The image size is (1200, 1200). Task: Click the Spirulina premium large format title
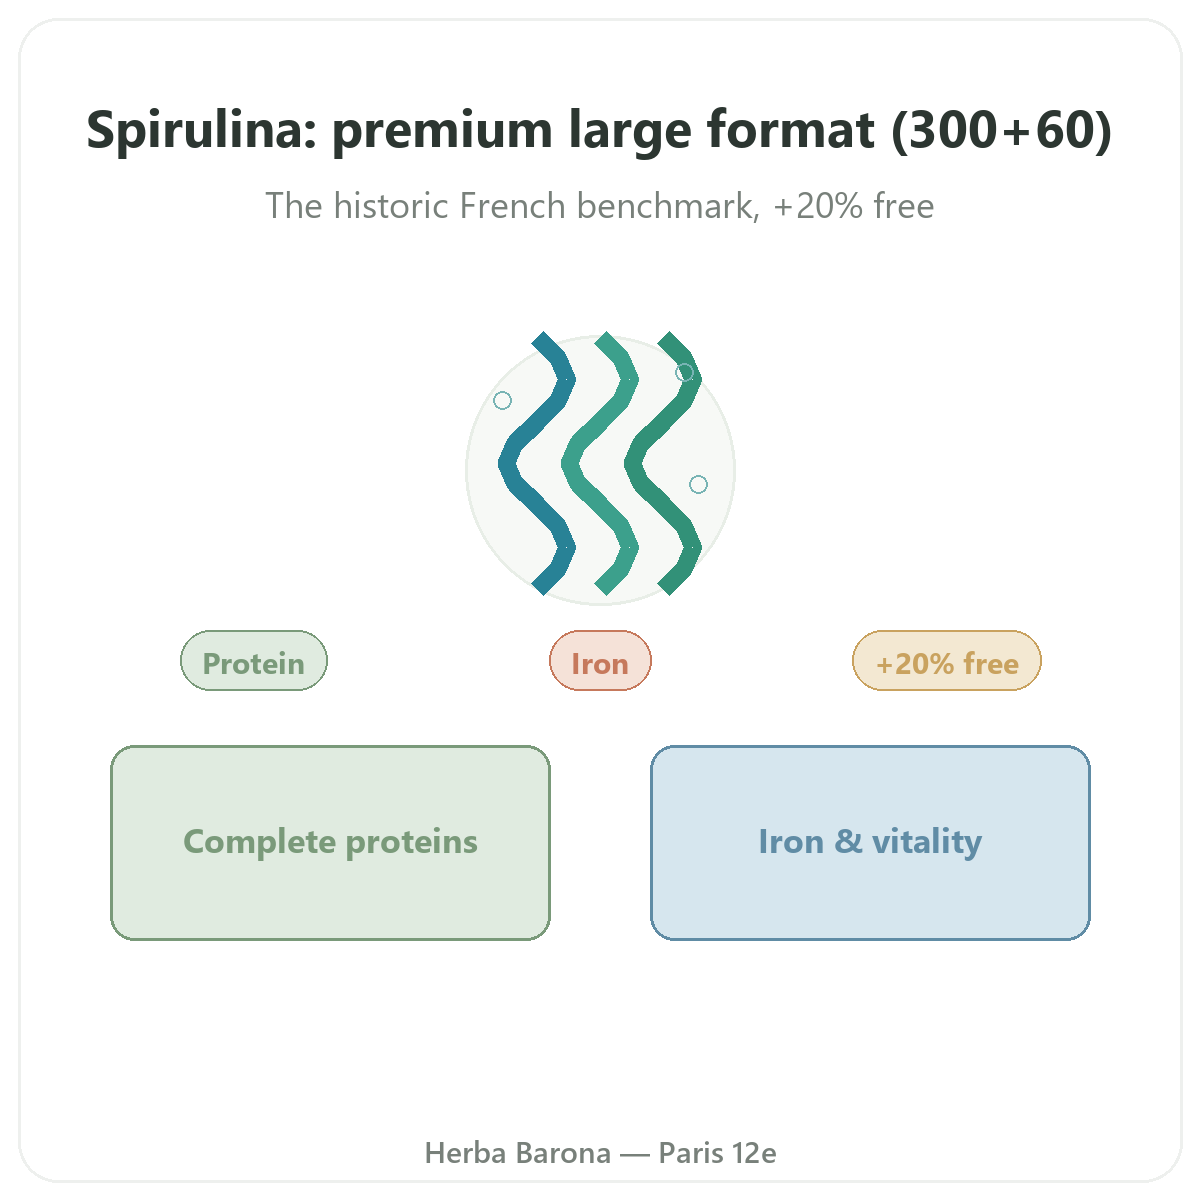600,130
